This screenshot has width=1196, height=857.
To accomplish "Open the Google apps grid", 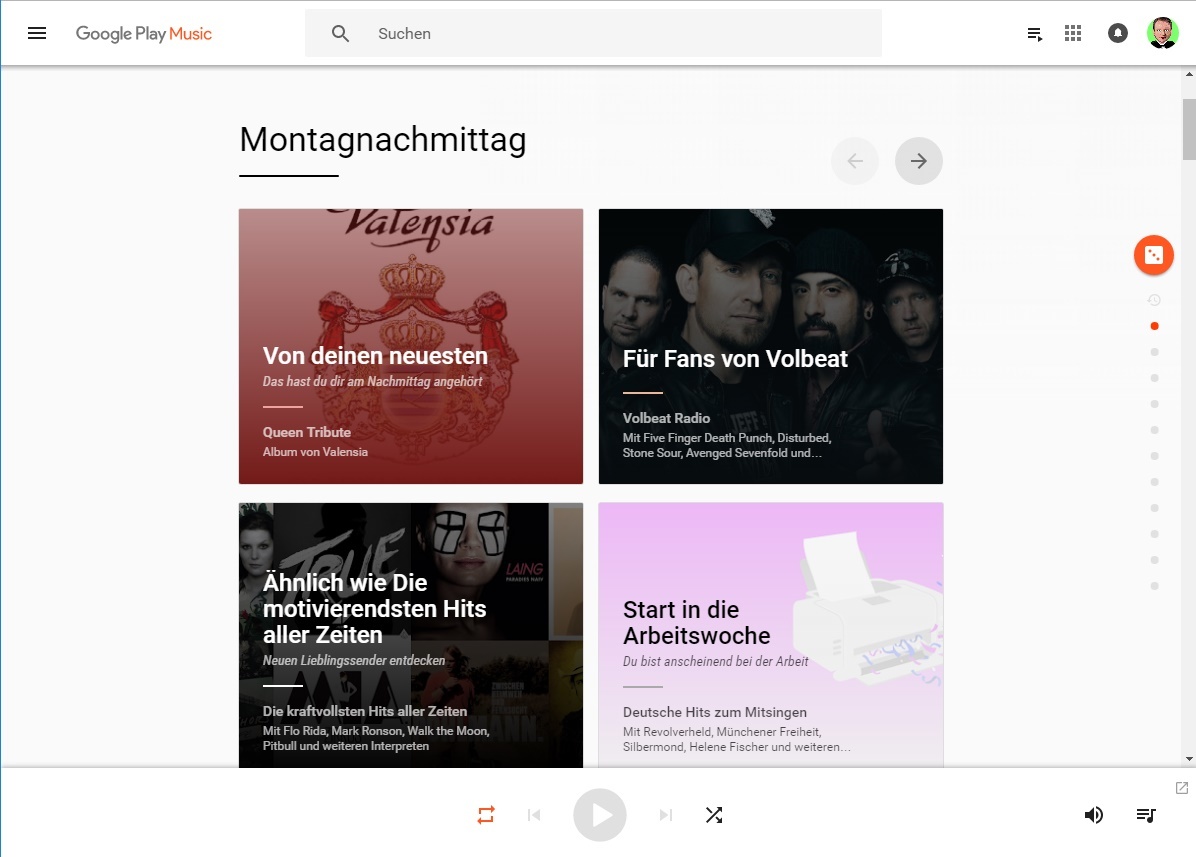I will coord(1072,33).
